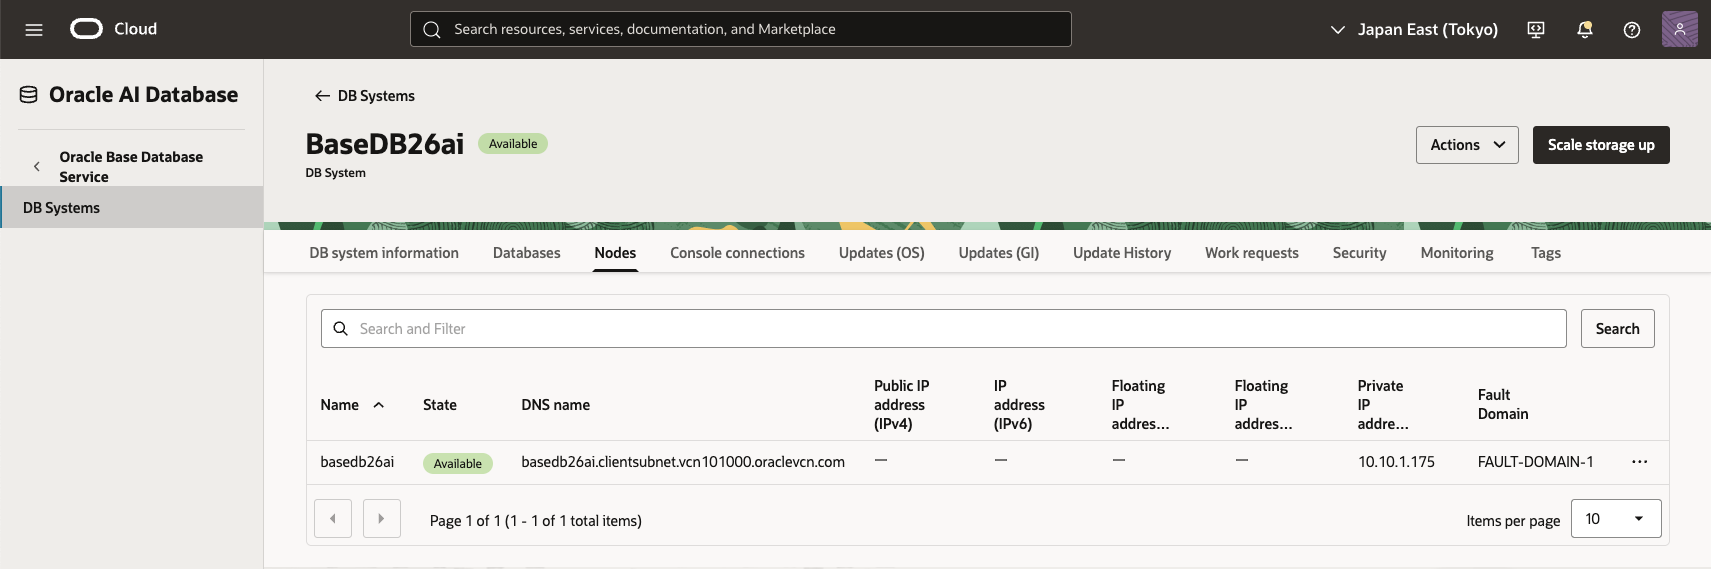Click the Public IP address (IPv4) header

point(901,405)
